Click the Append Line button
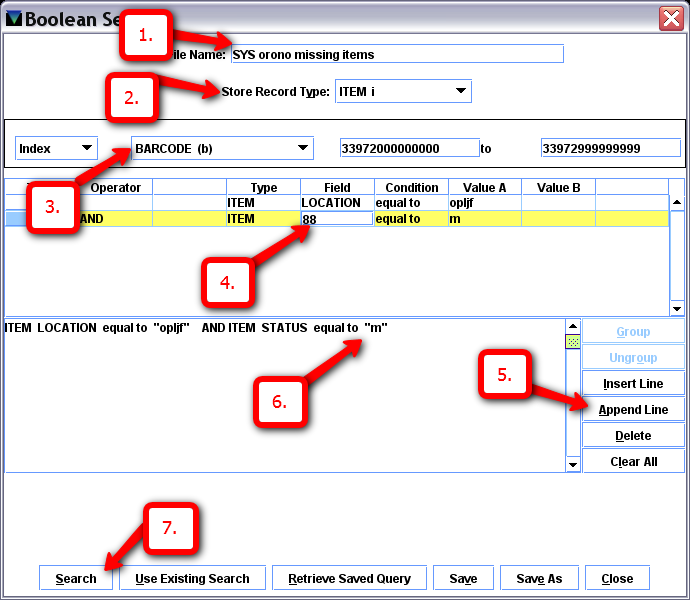This screenshot has height=600, width=690. click(633, 410)
